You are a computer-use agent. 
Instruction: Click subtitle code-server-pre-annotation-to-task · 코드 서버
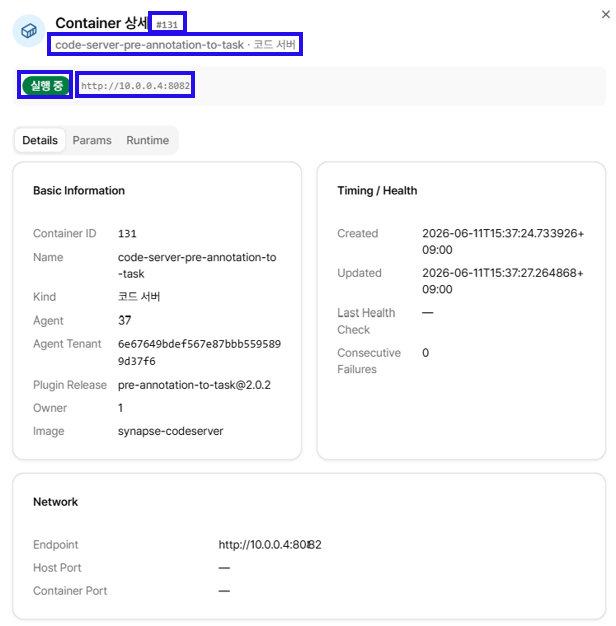(175, 45)
